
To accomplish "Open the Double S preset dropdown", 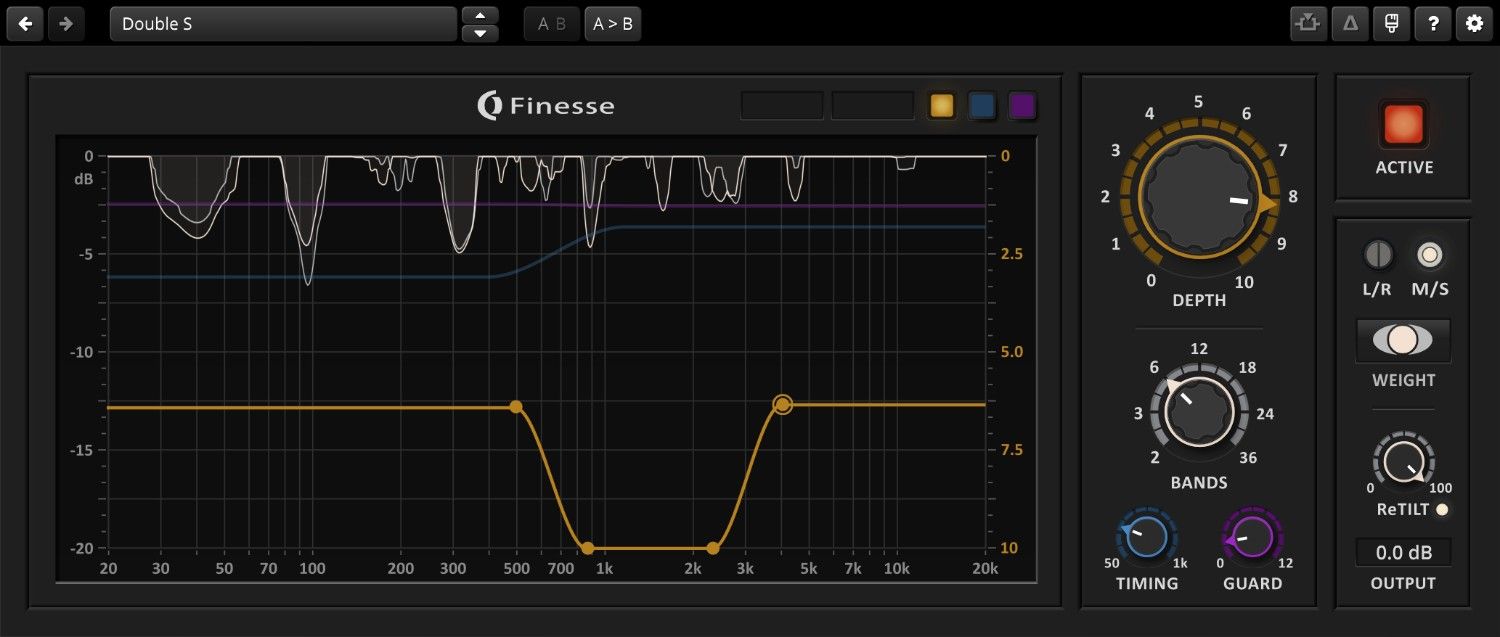I will click(283, 24).
